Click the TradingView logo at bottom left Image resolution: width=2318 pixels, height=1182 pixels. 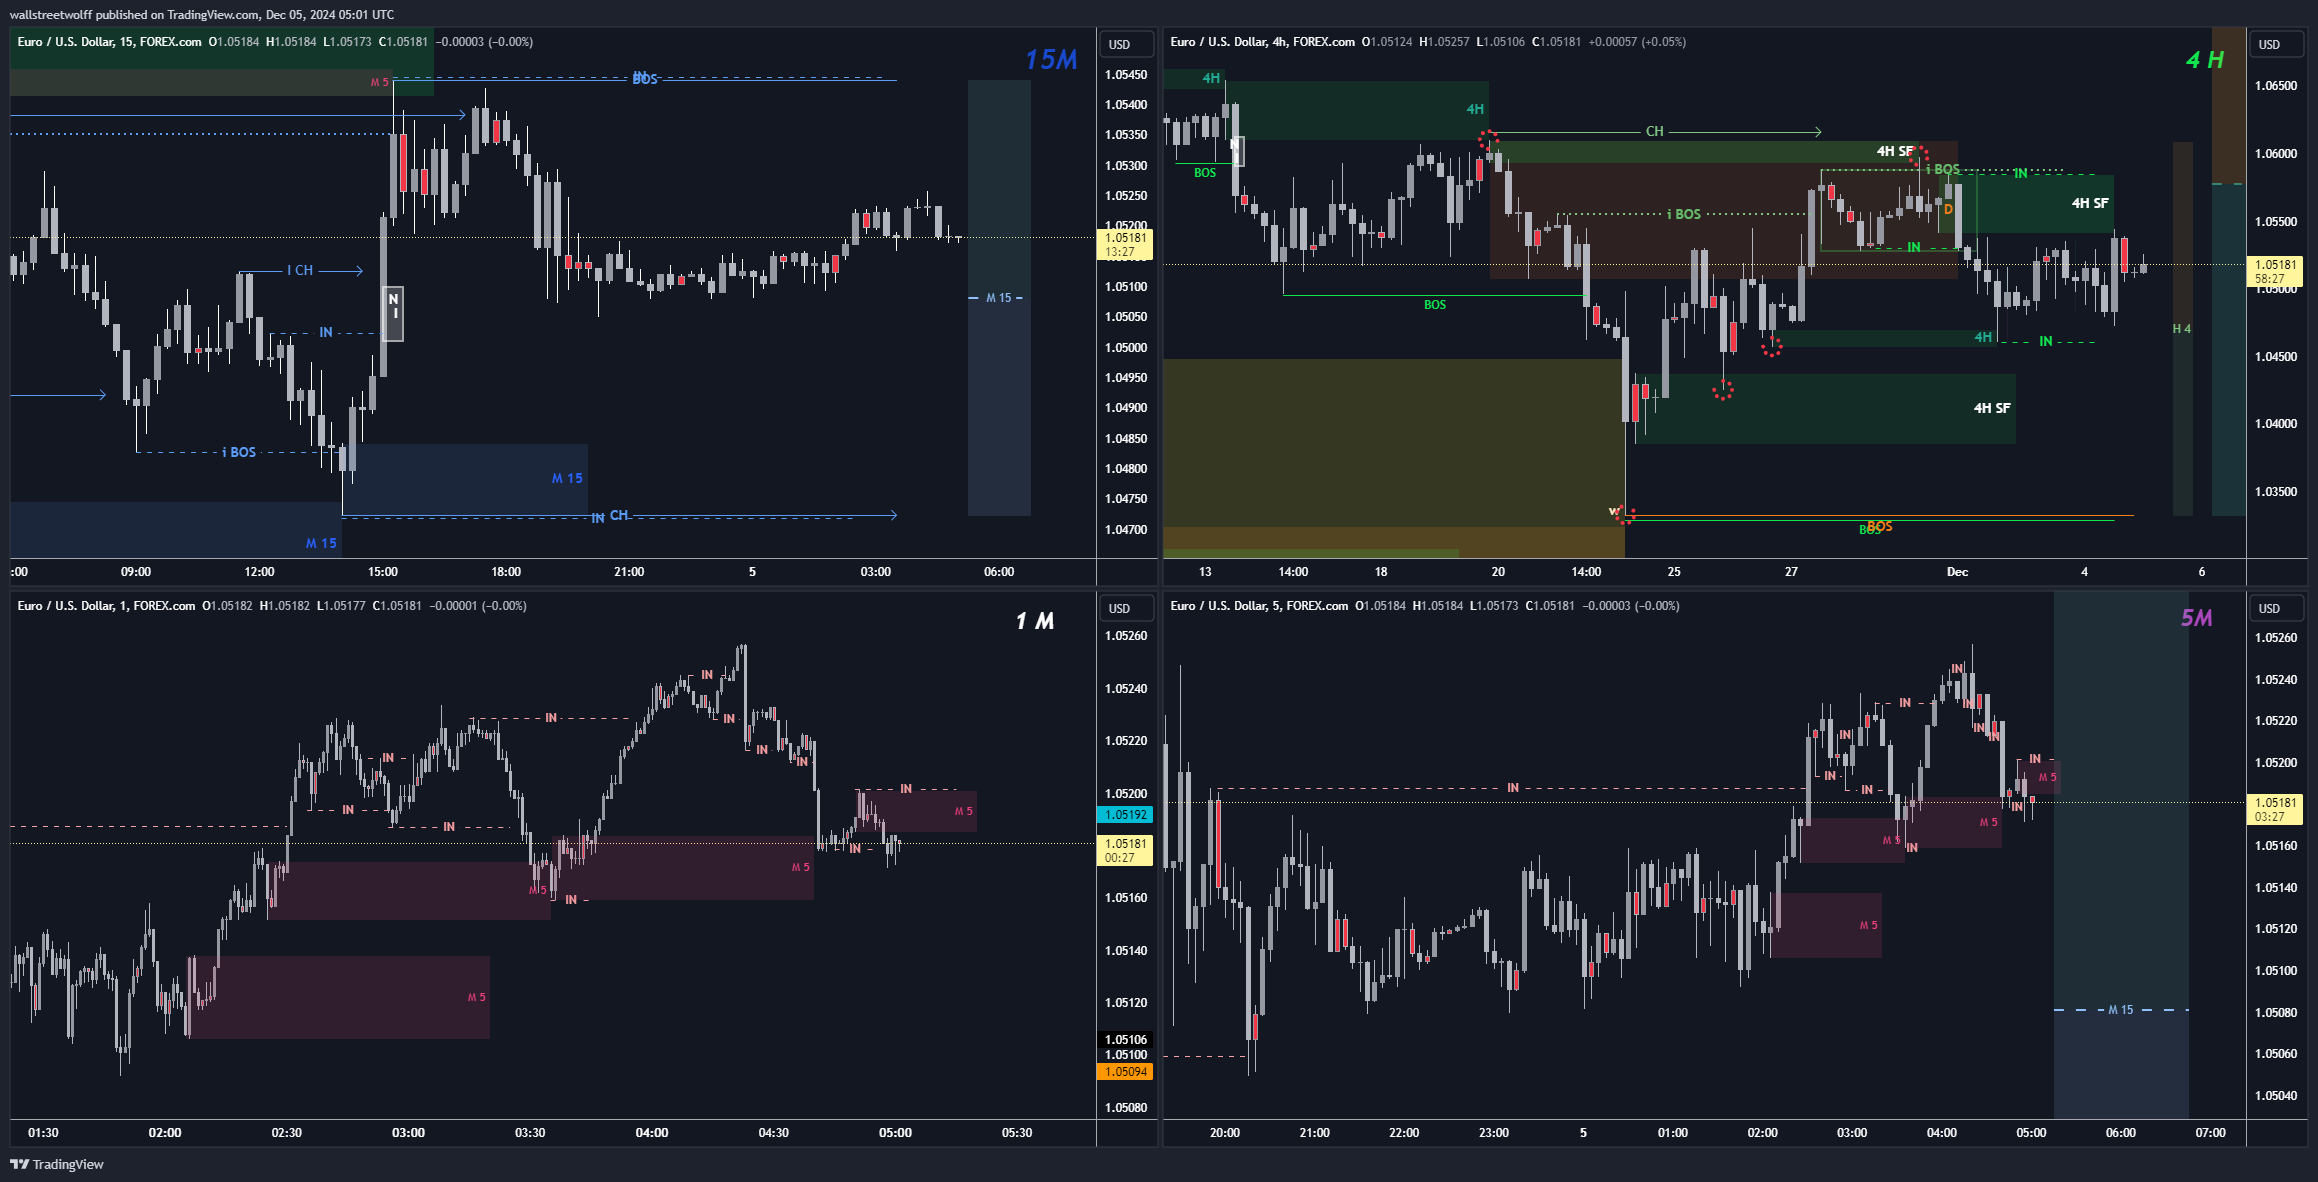[x=56, y=1164]
